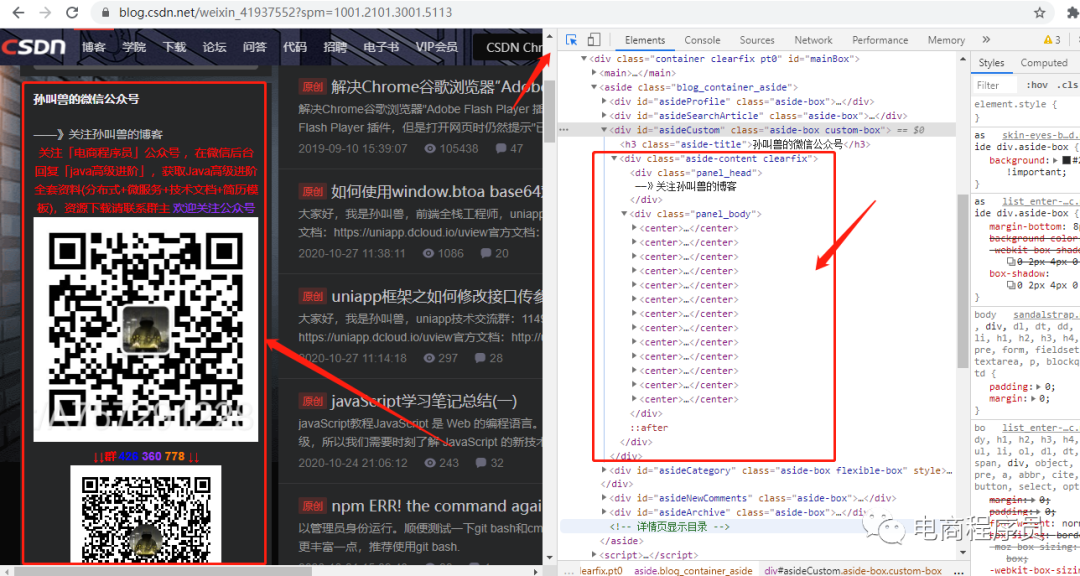Open 博客 in CSDN navigation

[x=94, y=47]
